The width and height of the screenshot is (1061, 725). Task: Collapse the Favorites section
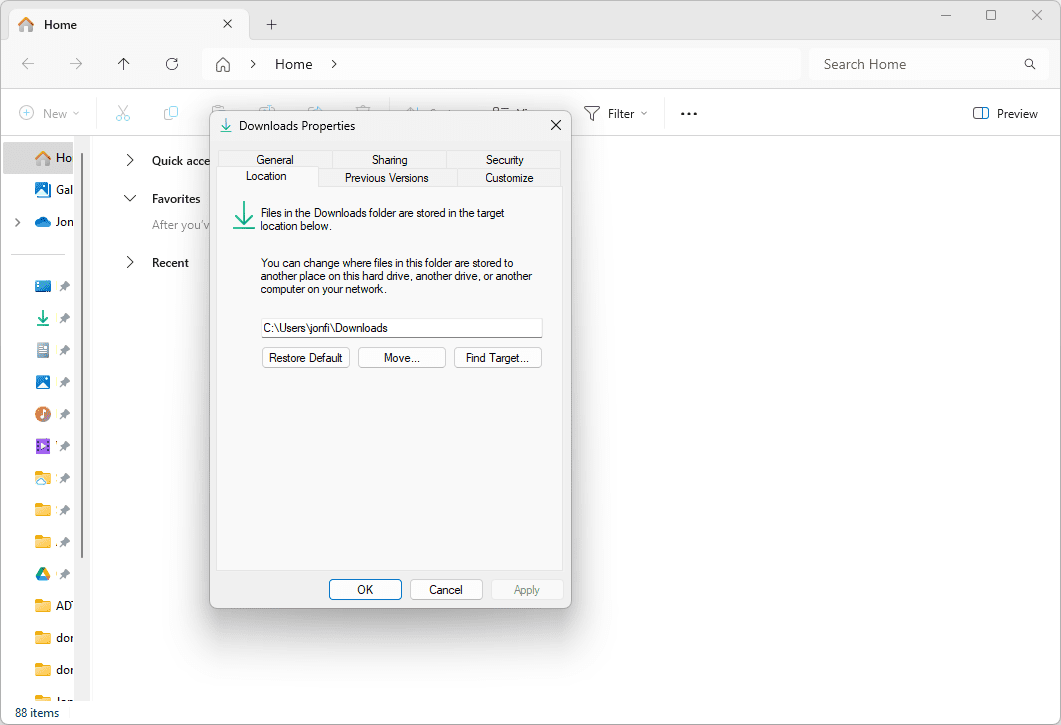pos(130,199)
